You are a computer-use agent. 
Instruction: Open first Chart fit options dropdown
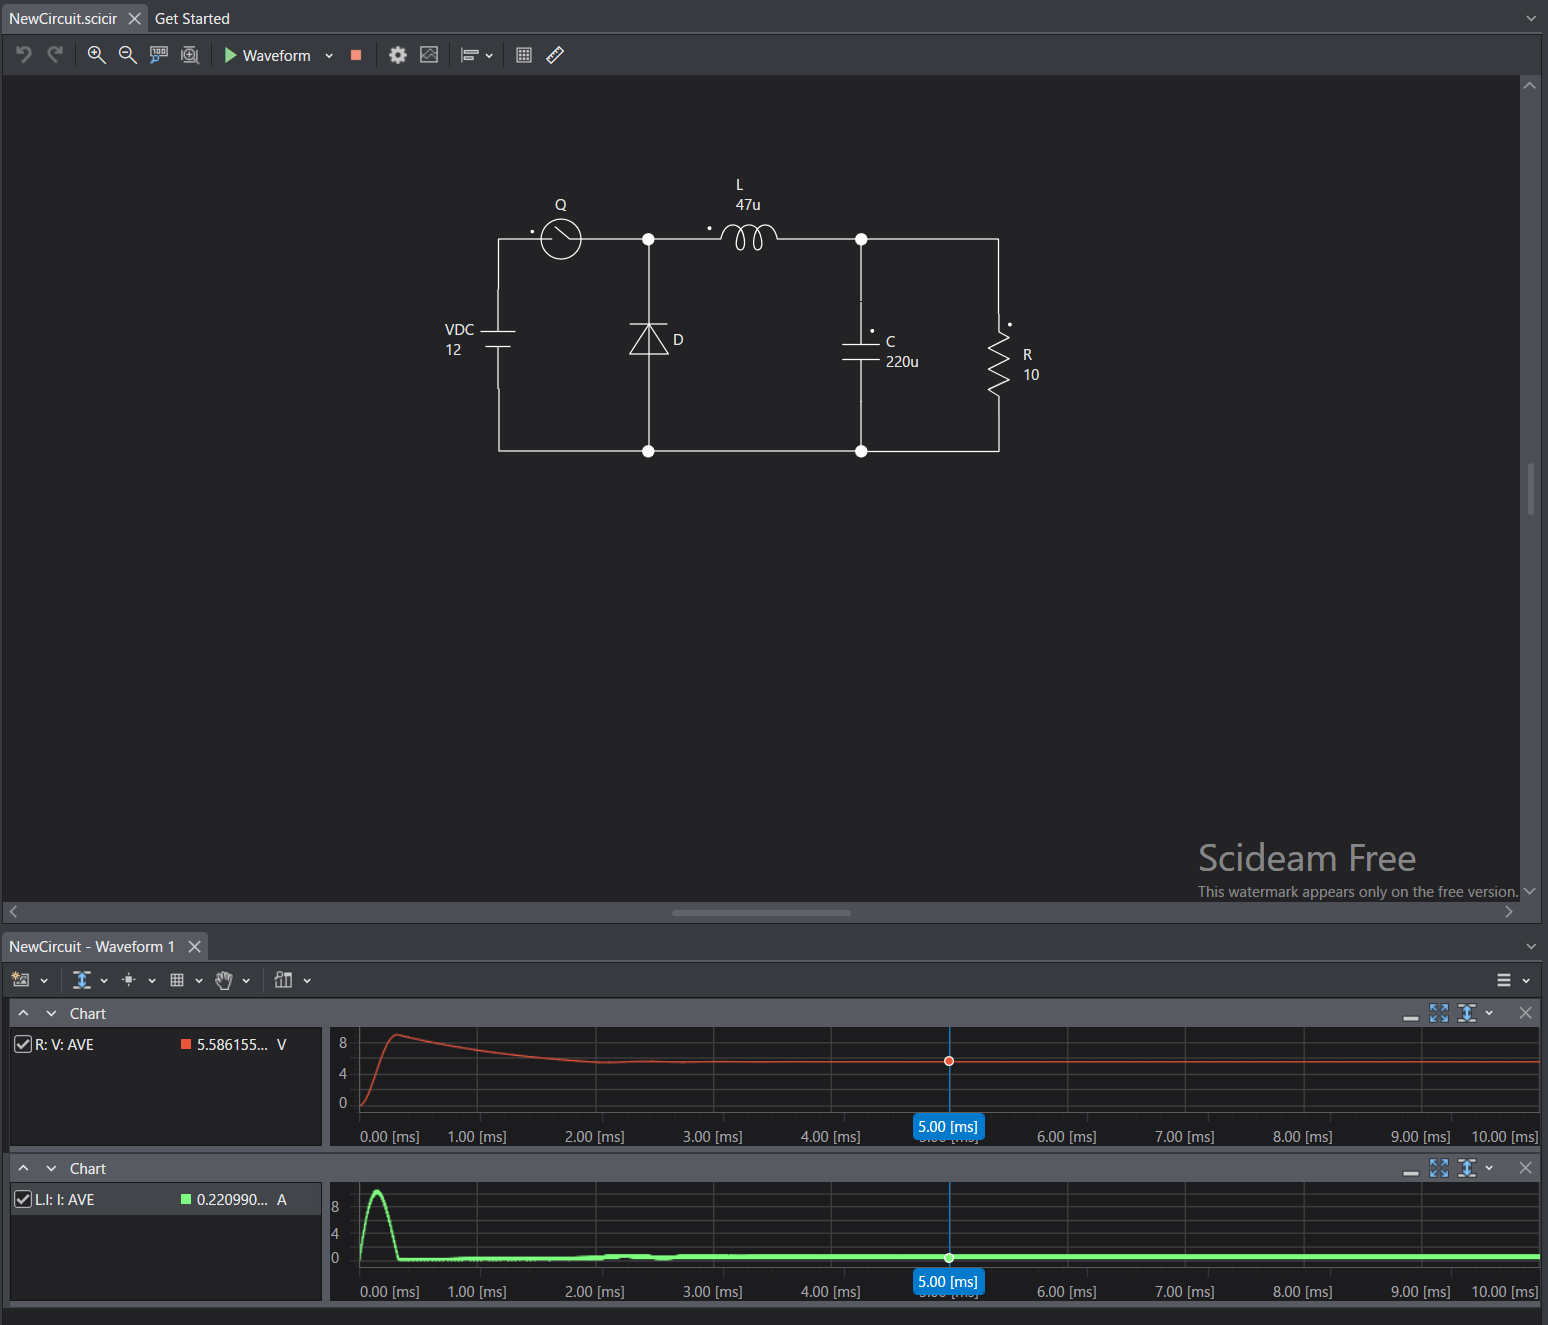tap(1489, 1013)
